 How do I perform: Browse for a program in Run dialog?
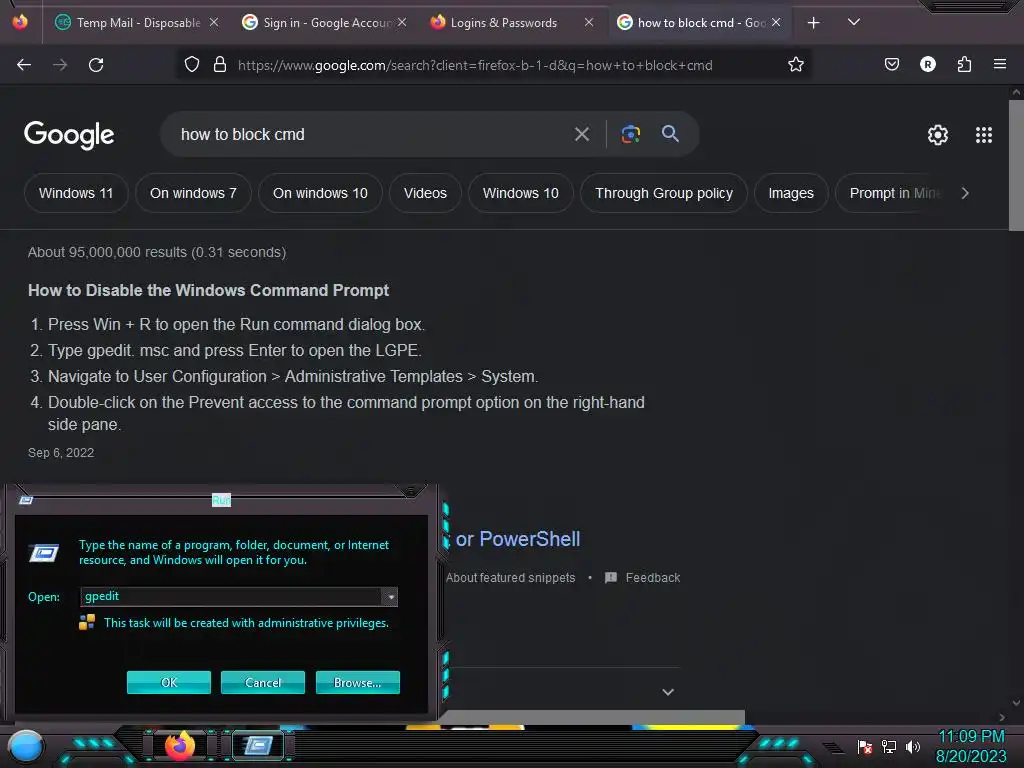click(357, 682)
